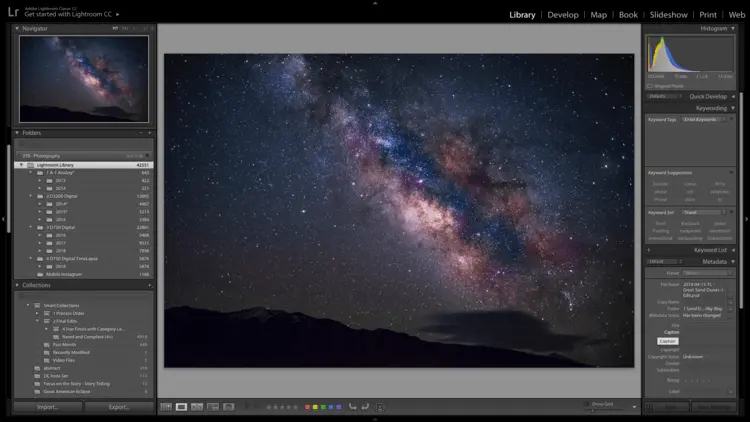Image resolution: width=750 pixels, height=422 pixels.
Task: Click the Export button
Action: [119, 407]
